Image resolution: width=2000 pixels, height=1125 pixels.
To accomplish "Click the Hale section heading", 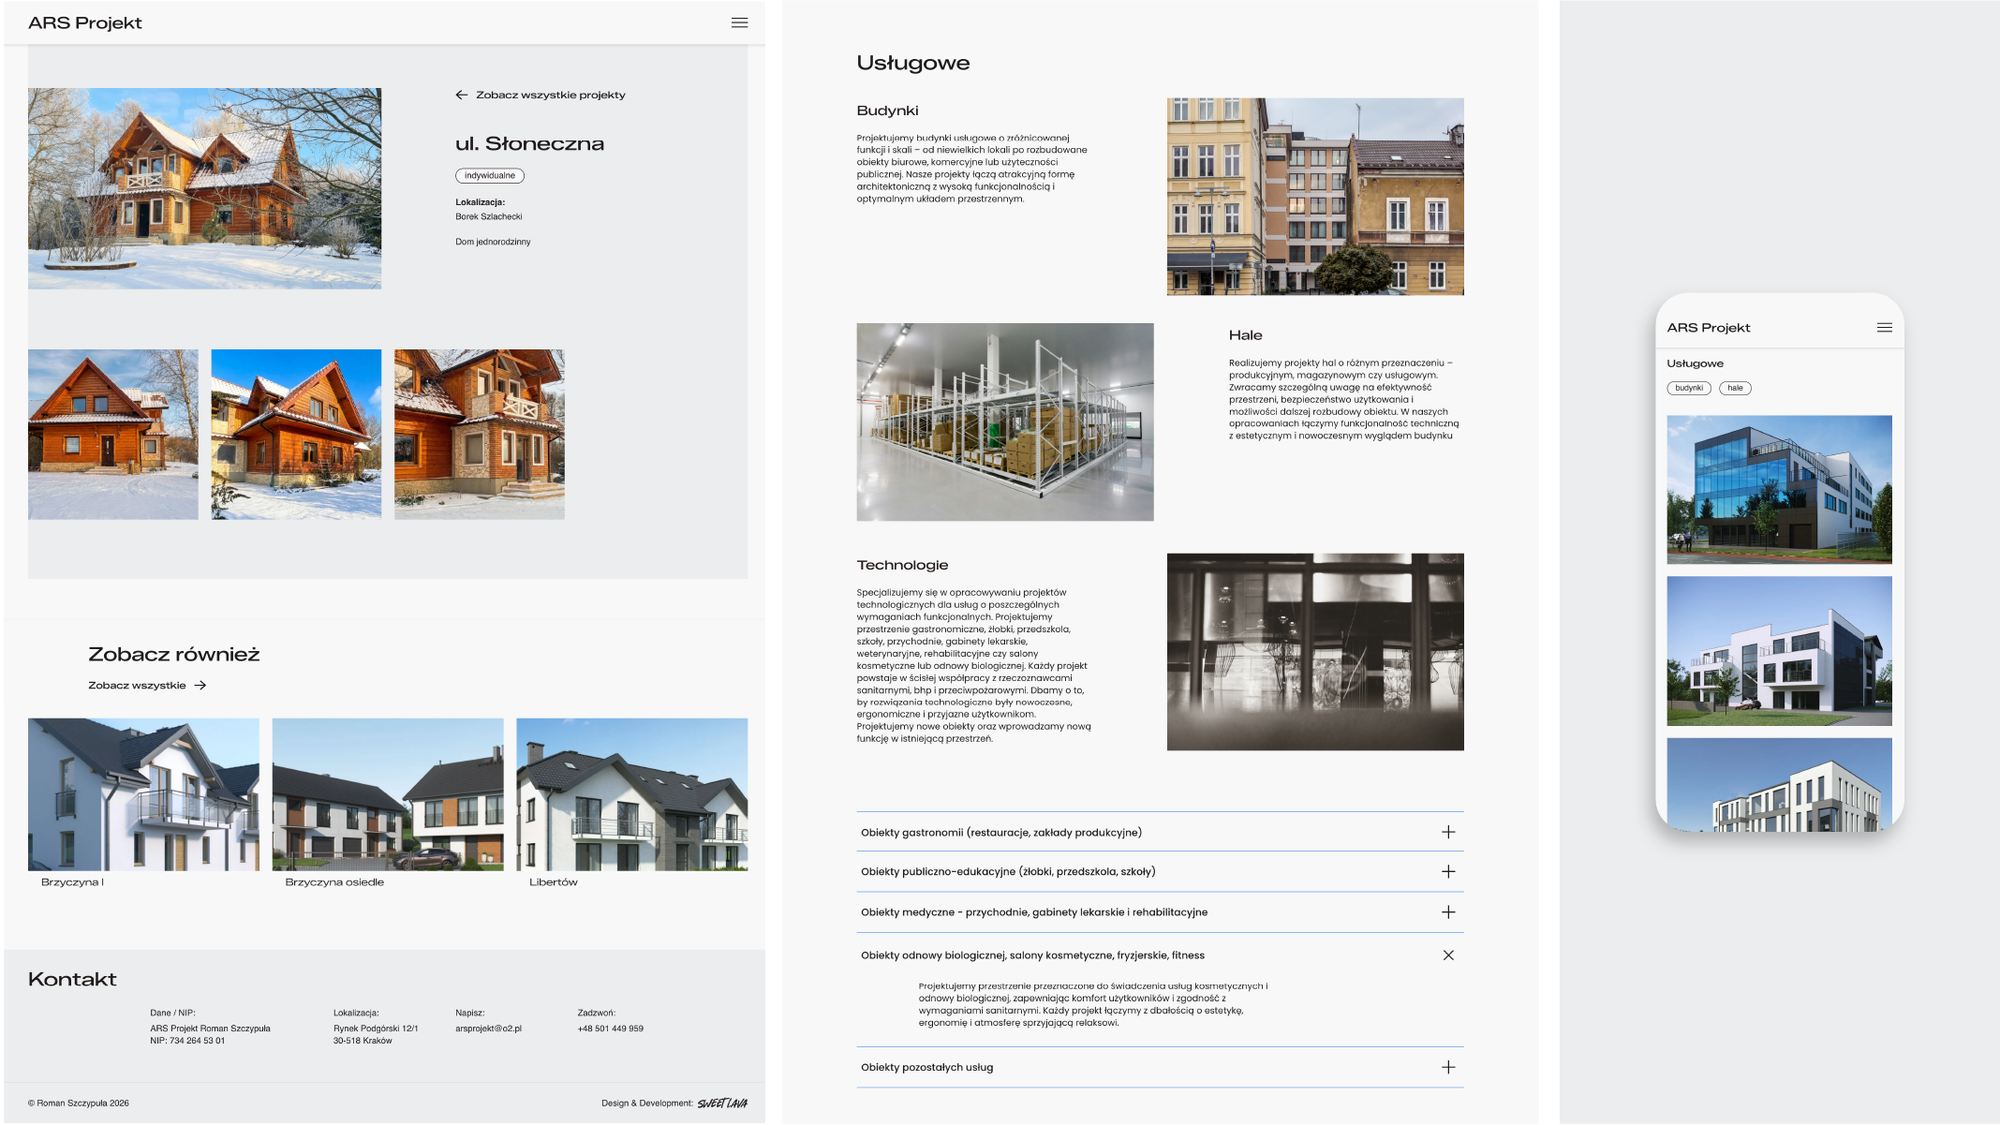I will coord(1245,335).
